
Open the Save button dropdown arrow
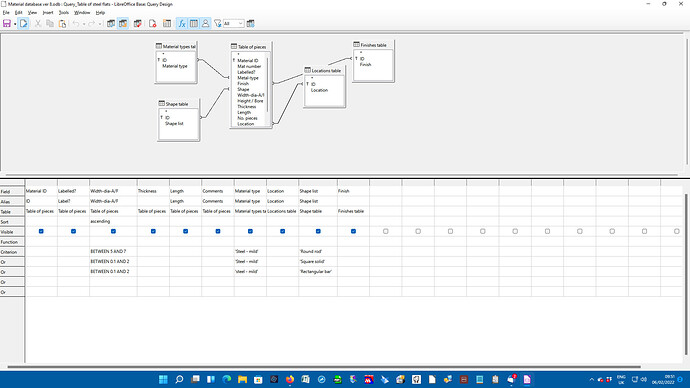click(15, 24)
